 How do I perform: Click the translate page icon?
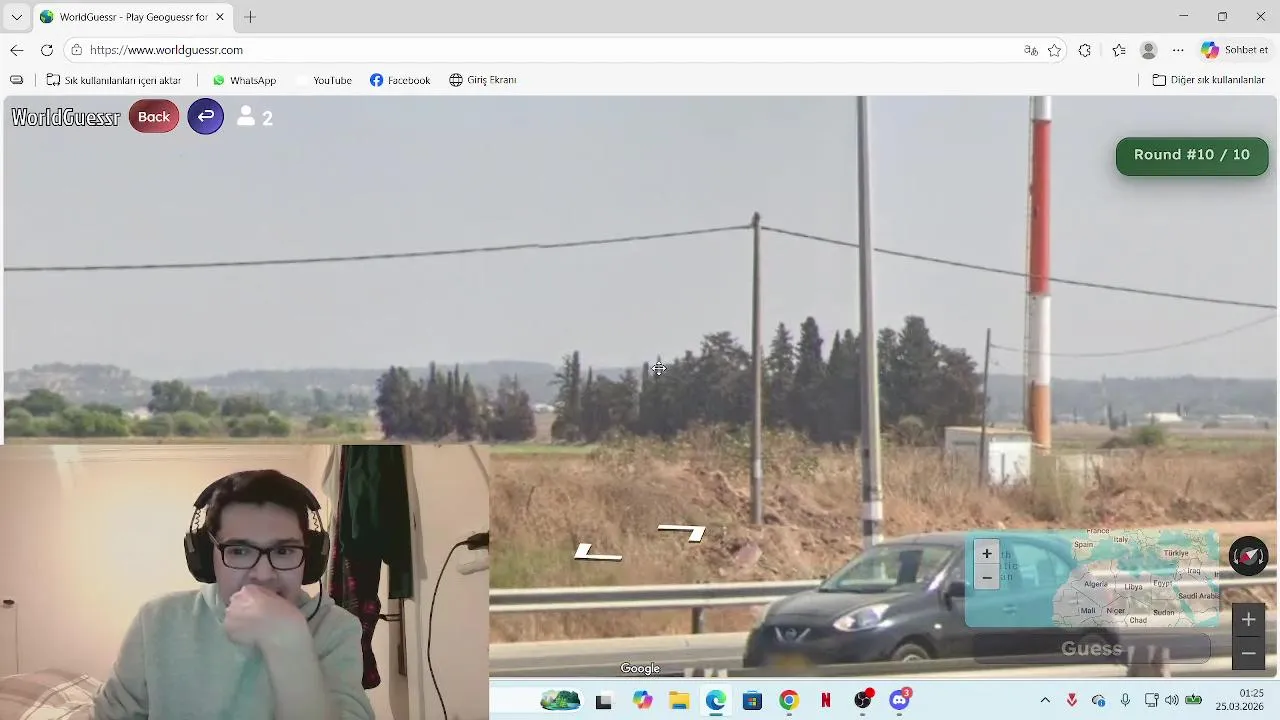pos(1031,50)
